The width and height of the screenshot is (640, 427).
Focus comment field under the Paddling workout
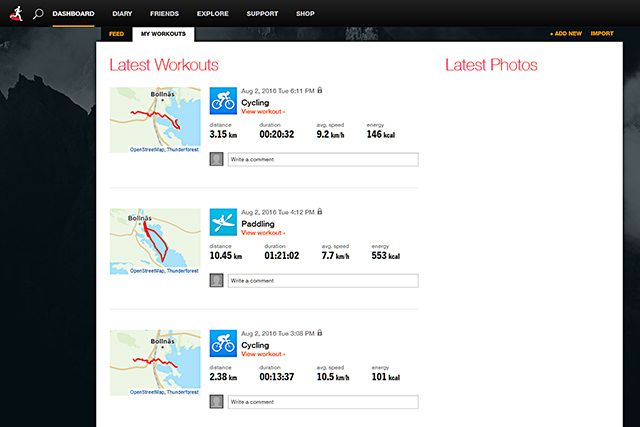pos(323,281)
